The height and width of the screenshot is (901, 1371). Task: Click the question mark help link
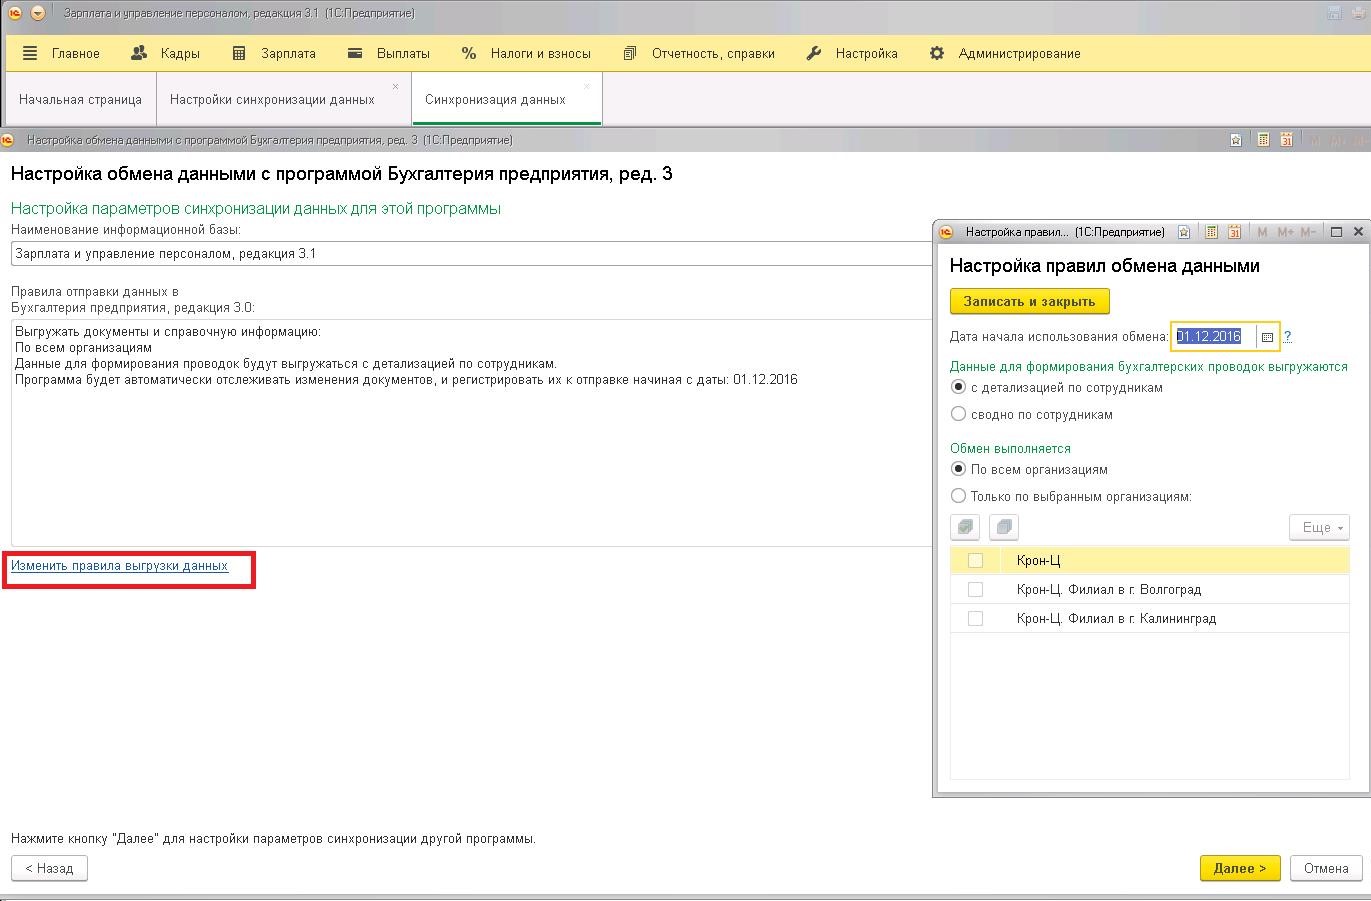pos(1287,337)
